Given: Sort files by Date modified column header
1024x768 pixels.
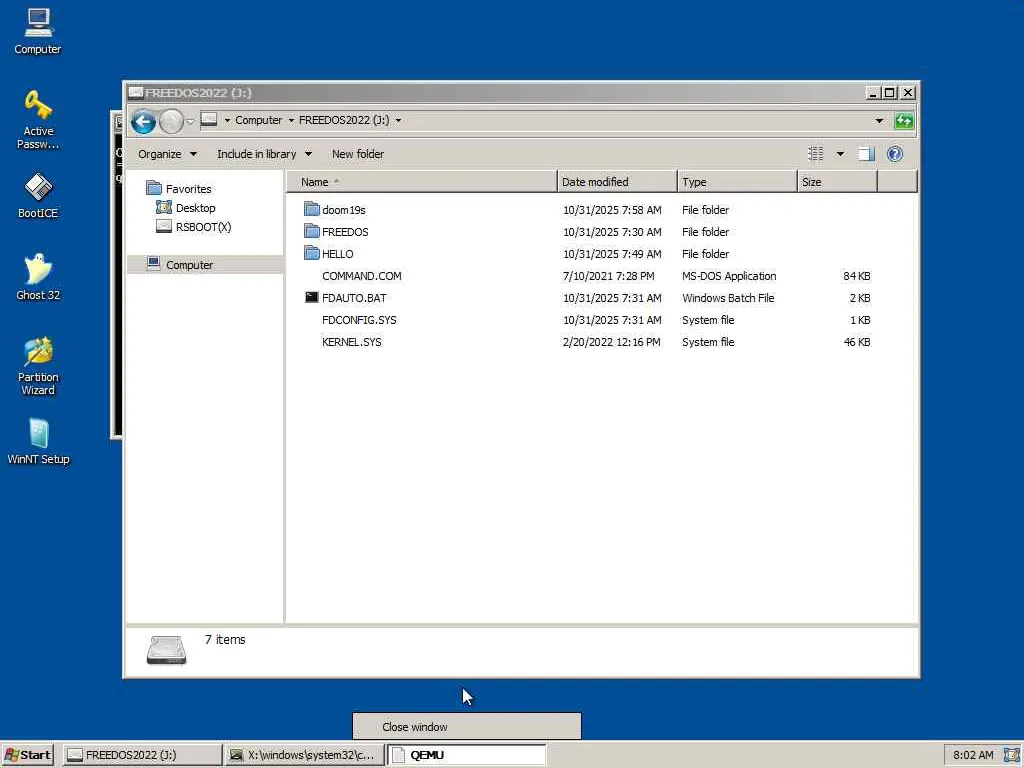Looking at the screenshot, I should click(617, 182).
